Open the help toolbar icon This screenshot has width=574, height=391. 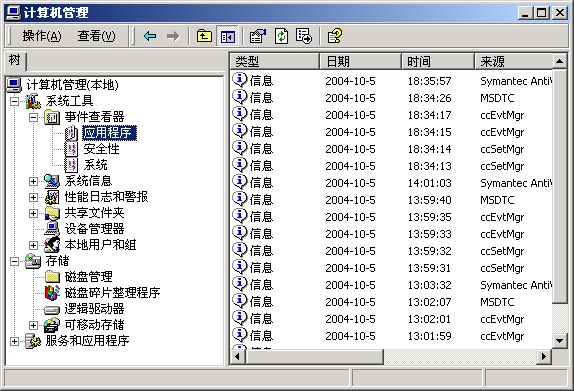tap(334, 36)
